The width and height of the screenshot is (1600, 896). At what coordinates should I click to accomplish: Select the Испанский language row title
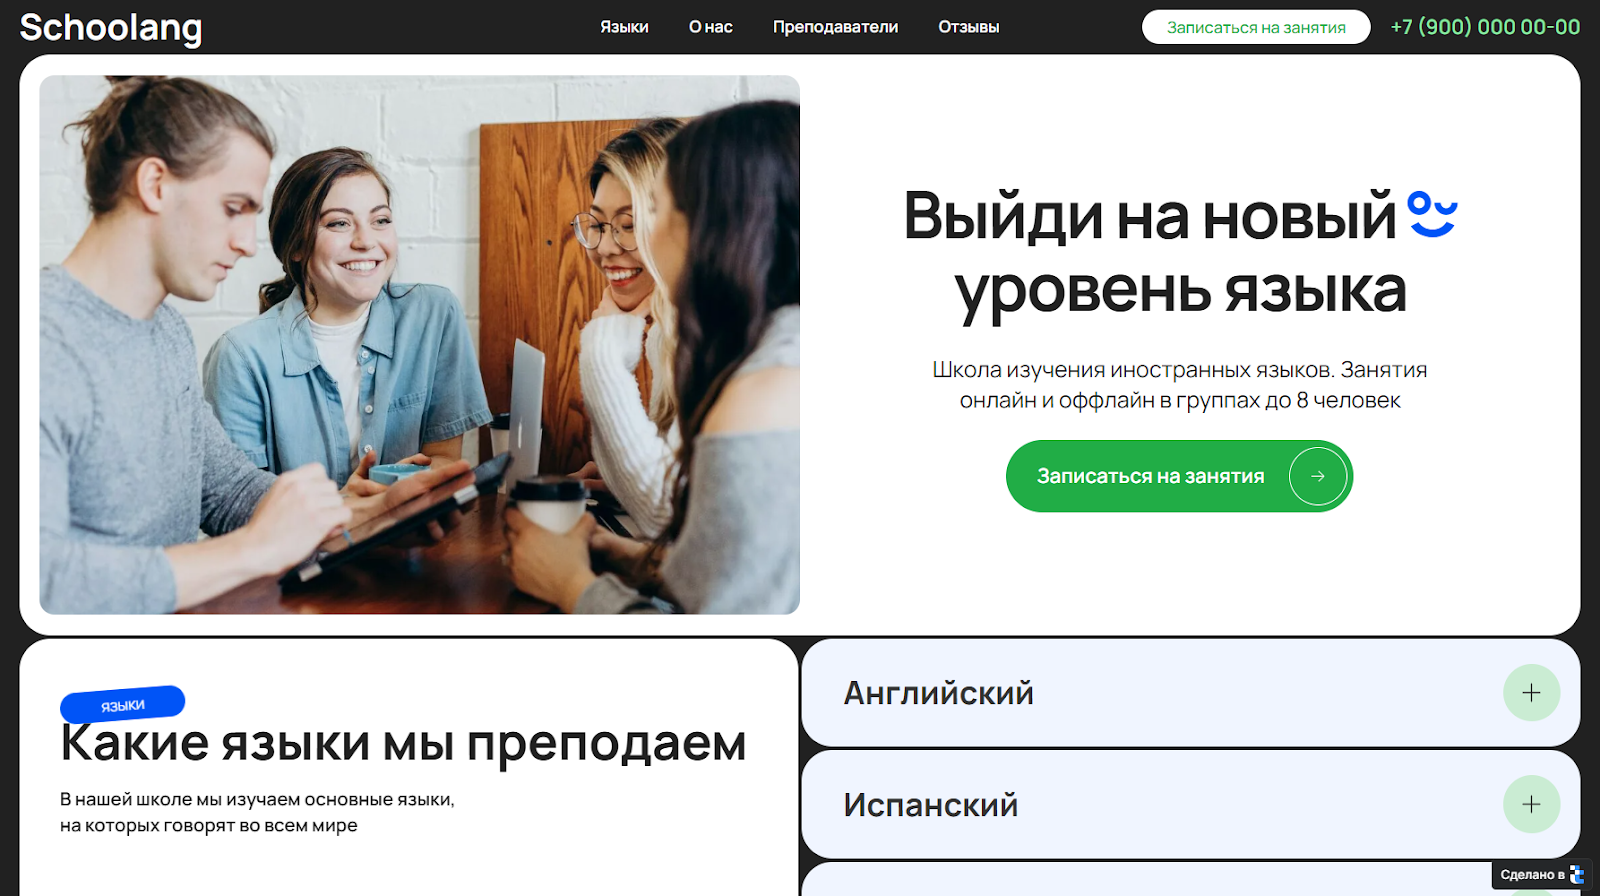coord(930,805)
